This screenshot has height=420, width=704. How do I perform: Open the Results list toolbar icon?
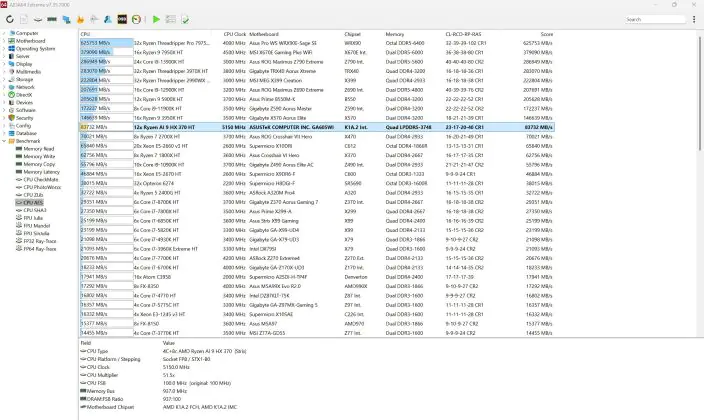[171, 19]
